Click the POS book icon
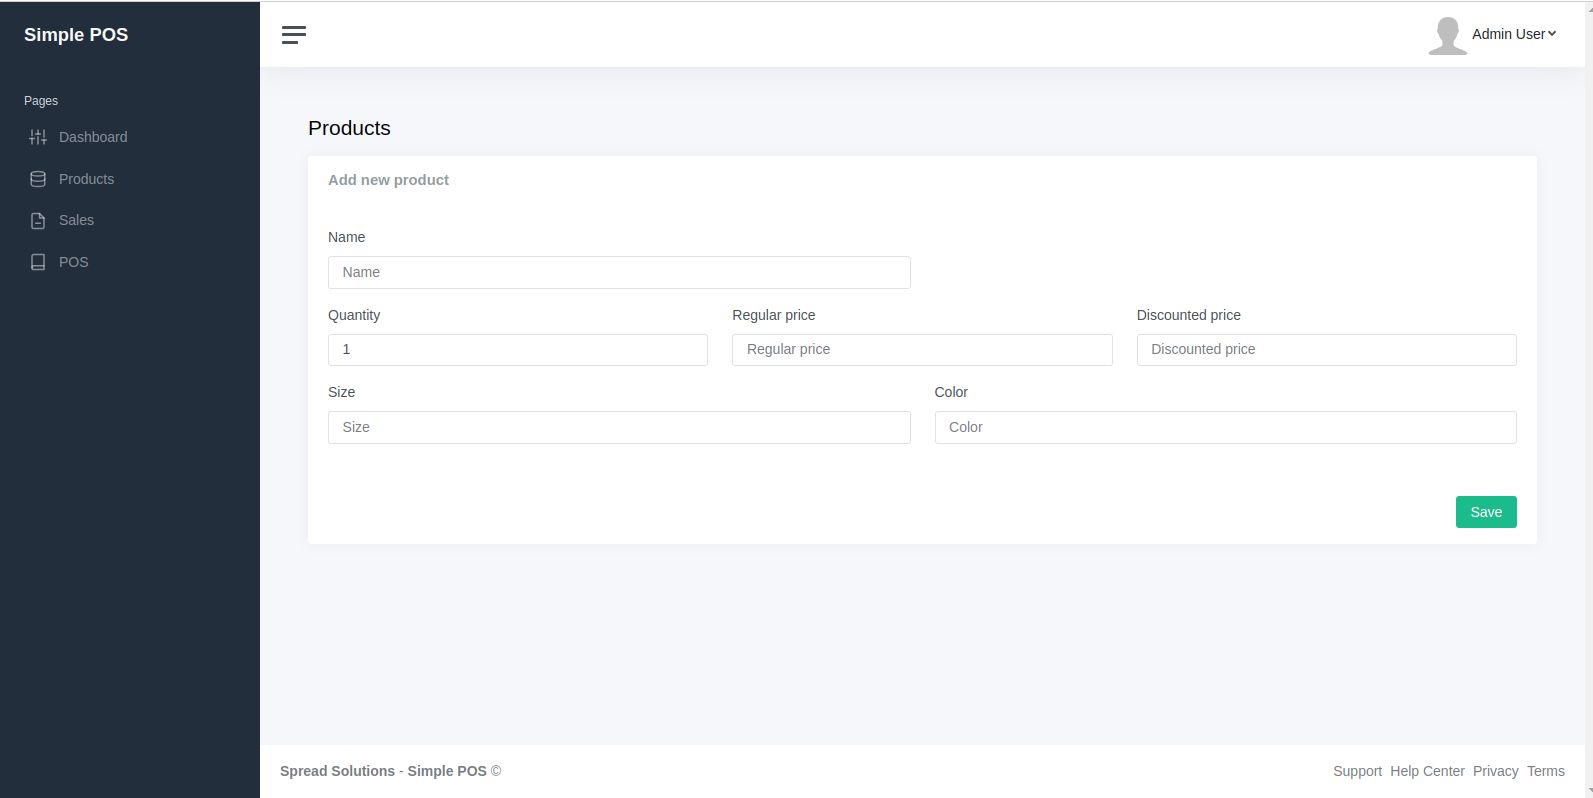 click(x=38, y=262)
